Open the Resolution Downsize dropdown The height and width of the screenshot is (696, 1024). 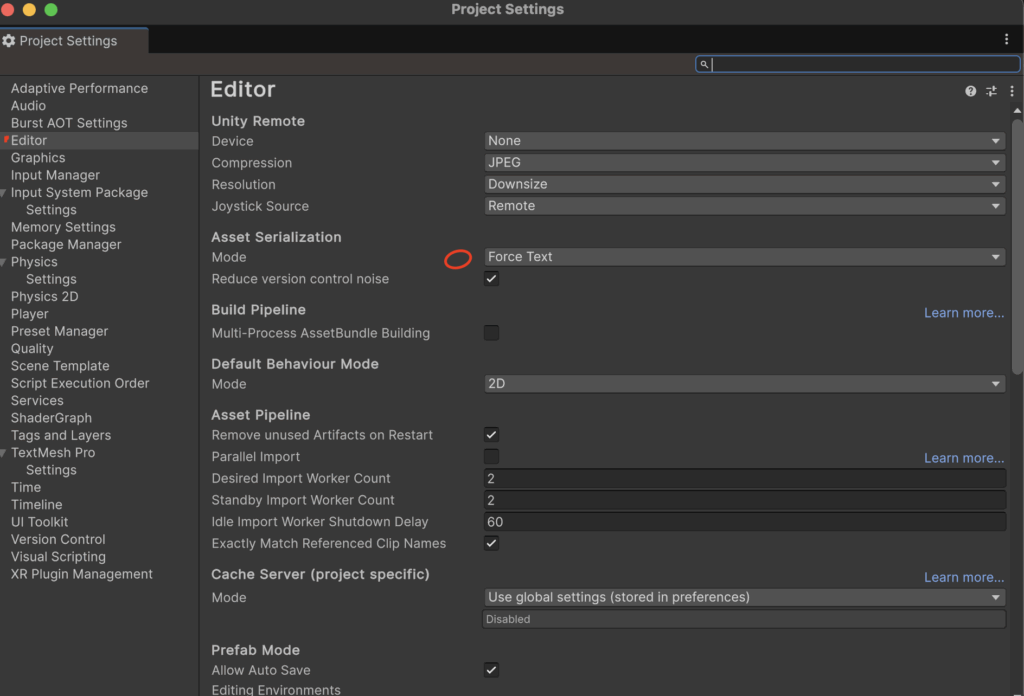[744, 184]
